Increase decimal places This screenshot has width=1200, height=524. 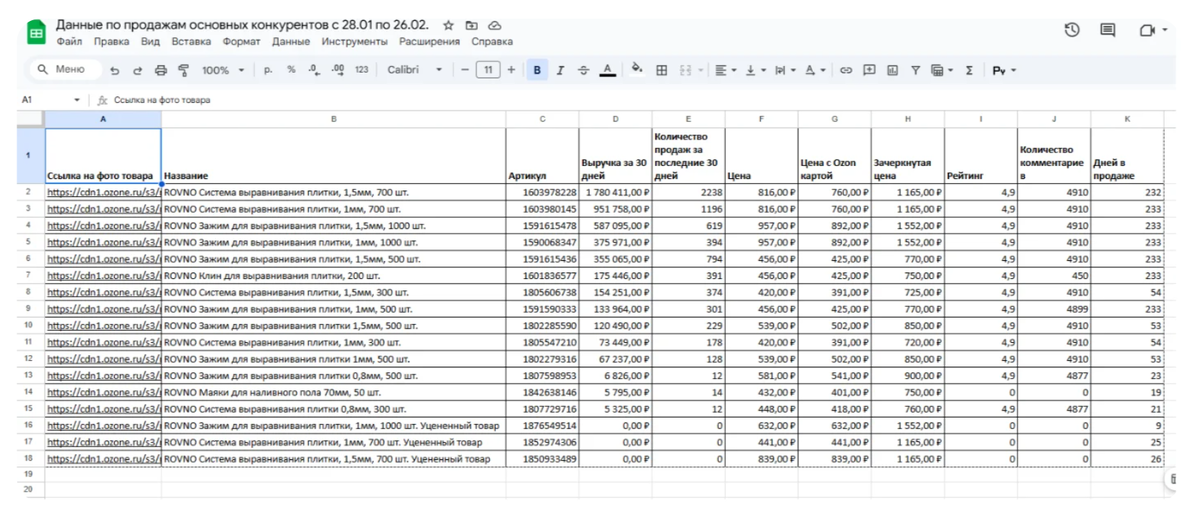pyautogui.click(x=337, y=70)
